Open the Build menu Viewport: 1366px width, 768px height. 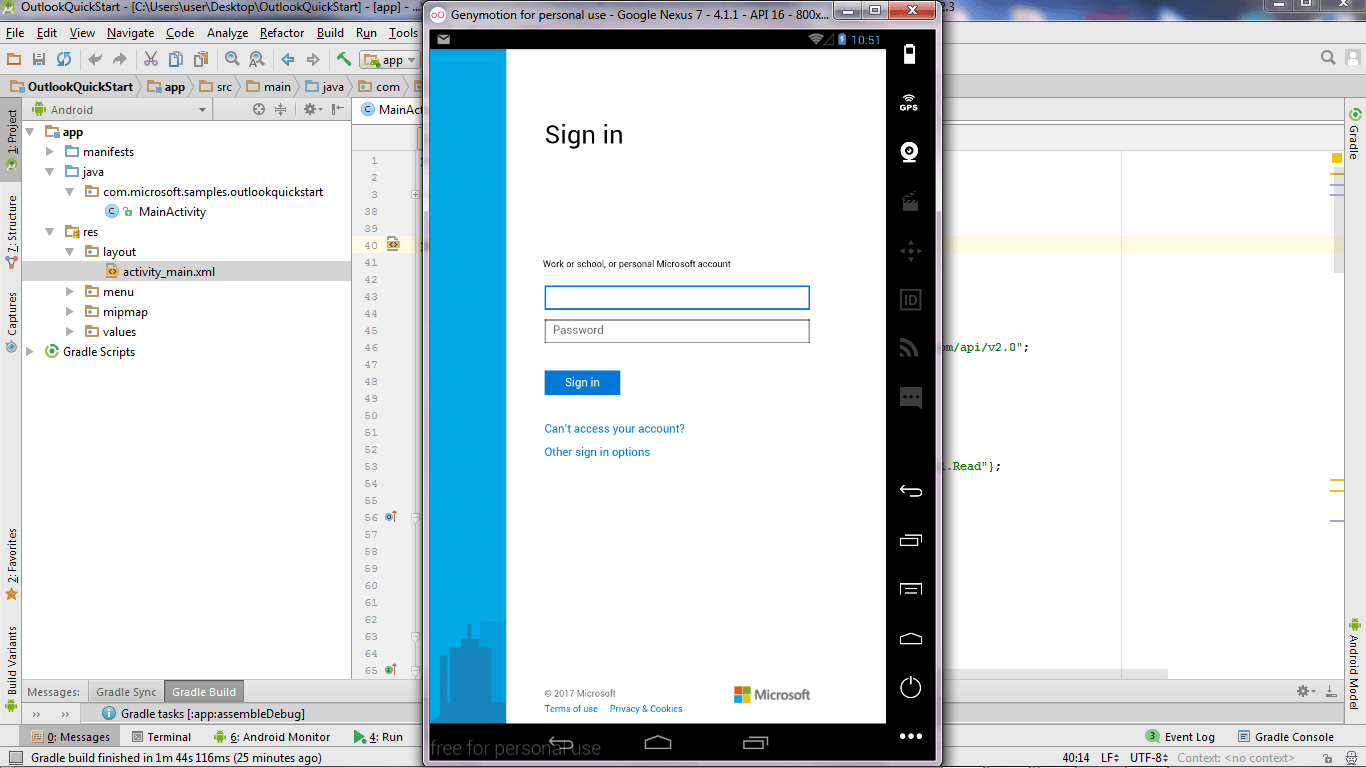[330, 33]
